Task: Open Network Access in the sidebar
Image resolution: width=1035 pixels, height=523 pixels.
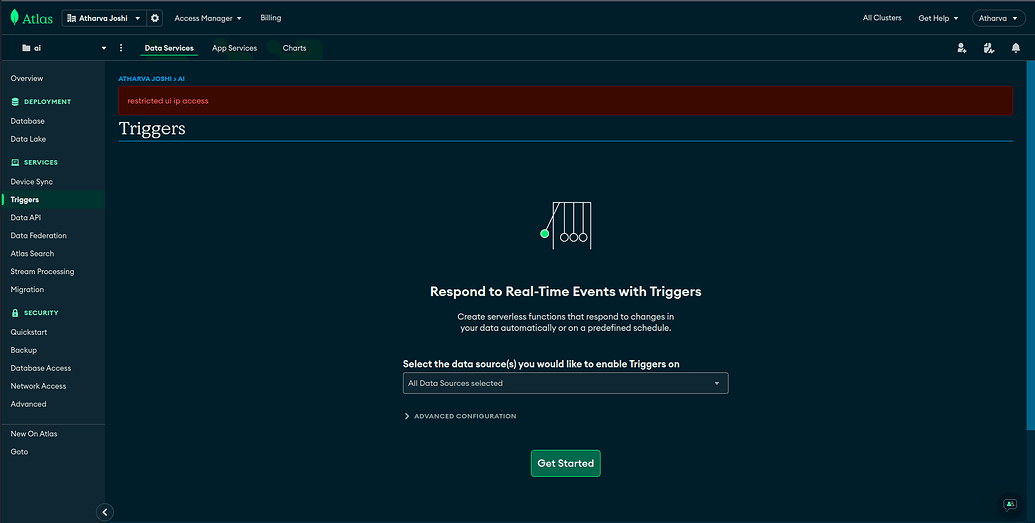Action: point(38,386)
